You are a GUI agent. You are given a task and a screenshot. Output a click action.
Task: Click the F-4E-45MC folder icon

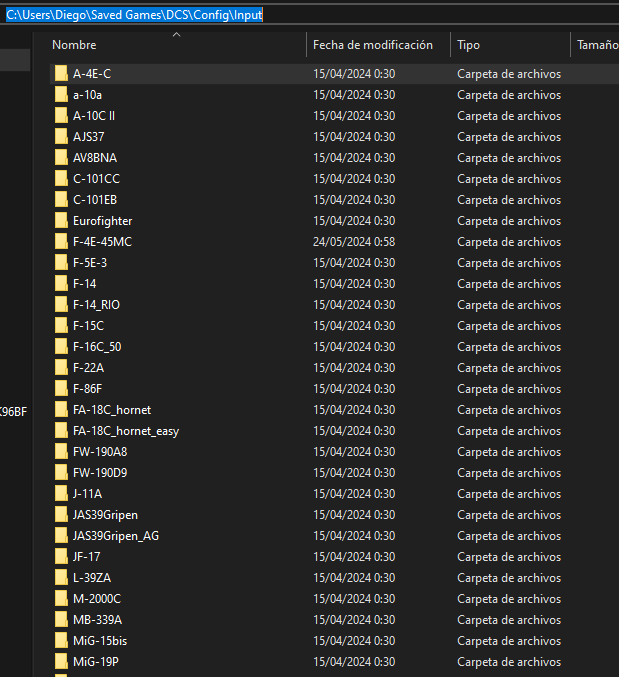(61, 242)
